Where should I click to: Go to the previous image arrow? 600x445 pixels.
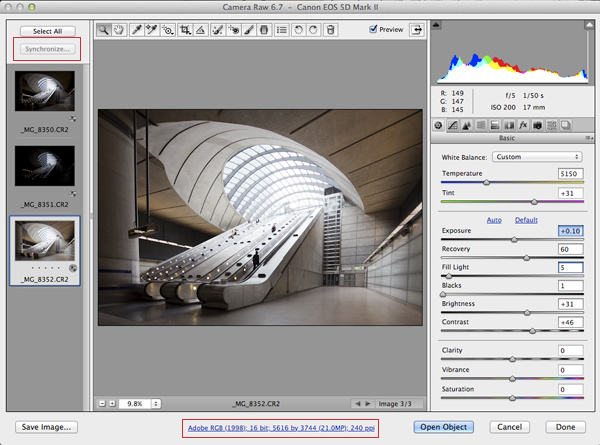pyautogui.click(x=357, y=403)
